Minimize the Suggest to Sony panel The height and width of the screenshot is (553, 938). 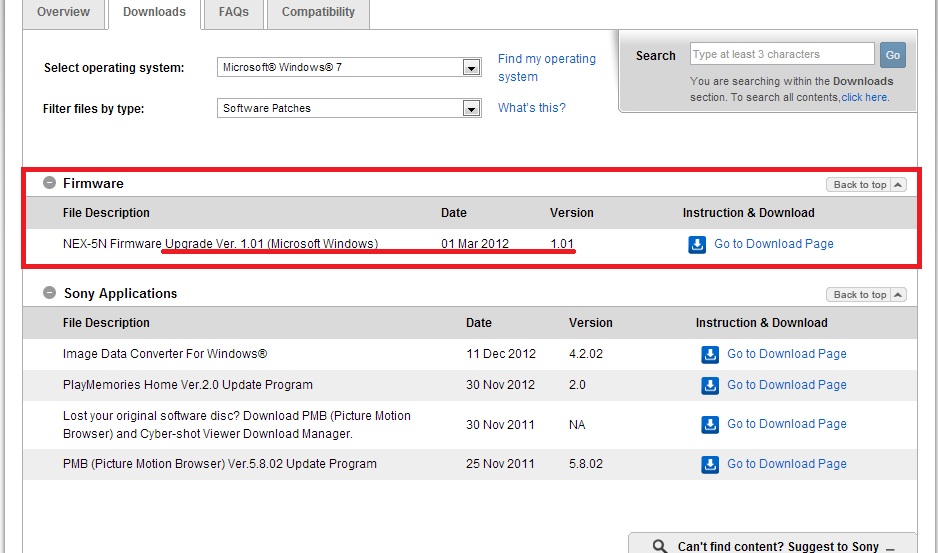pos(890,548)
